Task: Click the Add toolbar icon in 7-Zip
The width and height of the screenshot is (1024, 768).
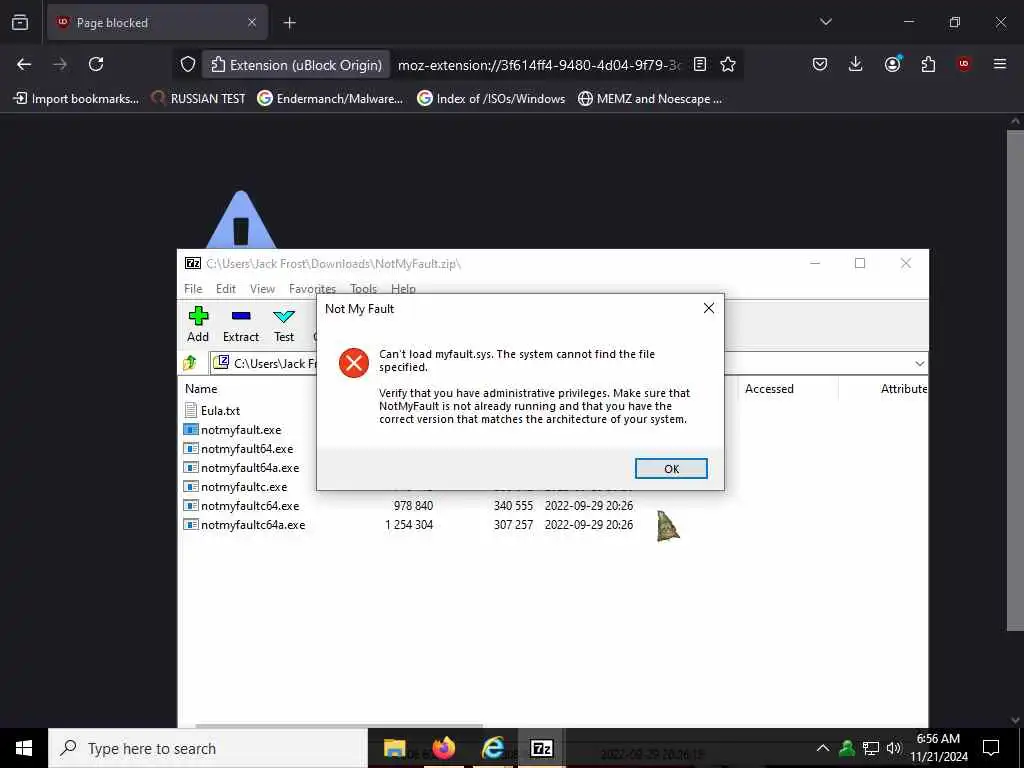Action: point(198,325)
